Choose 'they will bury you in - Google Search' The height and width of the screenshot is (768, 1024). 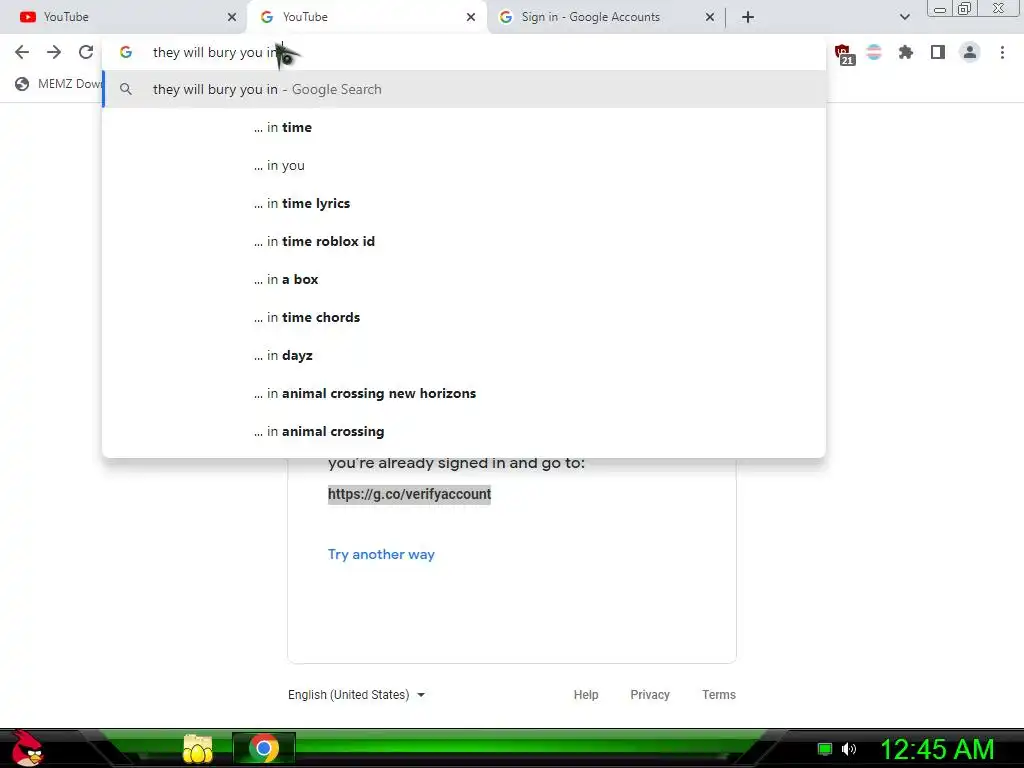click(x=464, y=89)
